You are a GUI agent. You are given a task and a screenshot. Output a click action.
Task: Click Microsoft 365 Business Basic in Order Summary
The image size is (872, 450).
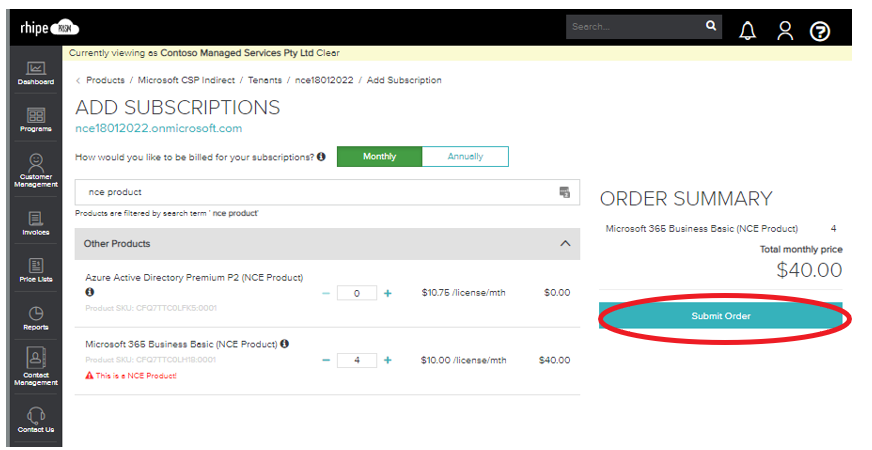[x=701, y=229]
